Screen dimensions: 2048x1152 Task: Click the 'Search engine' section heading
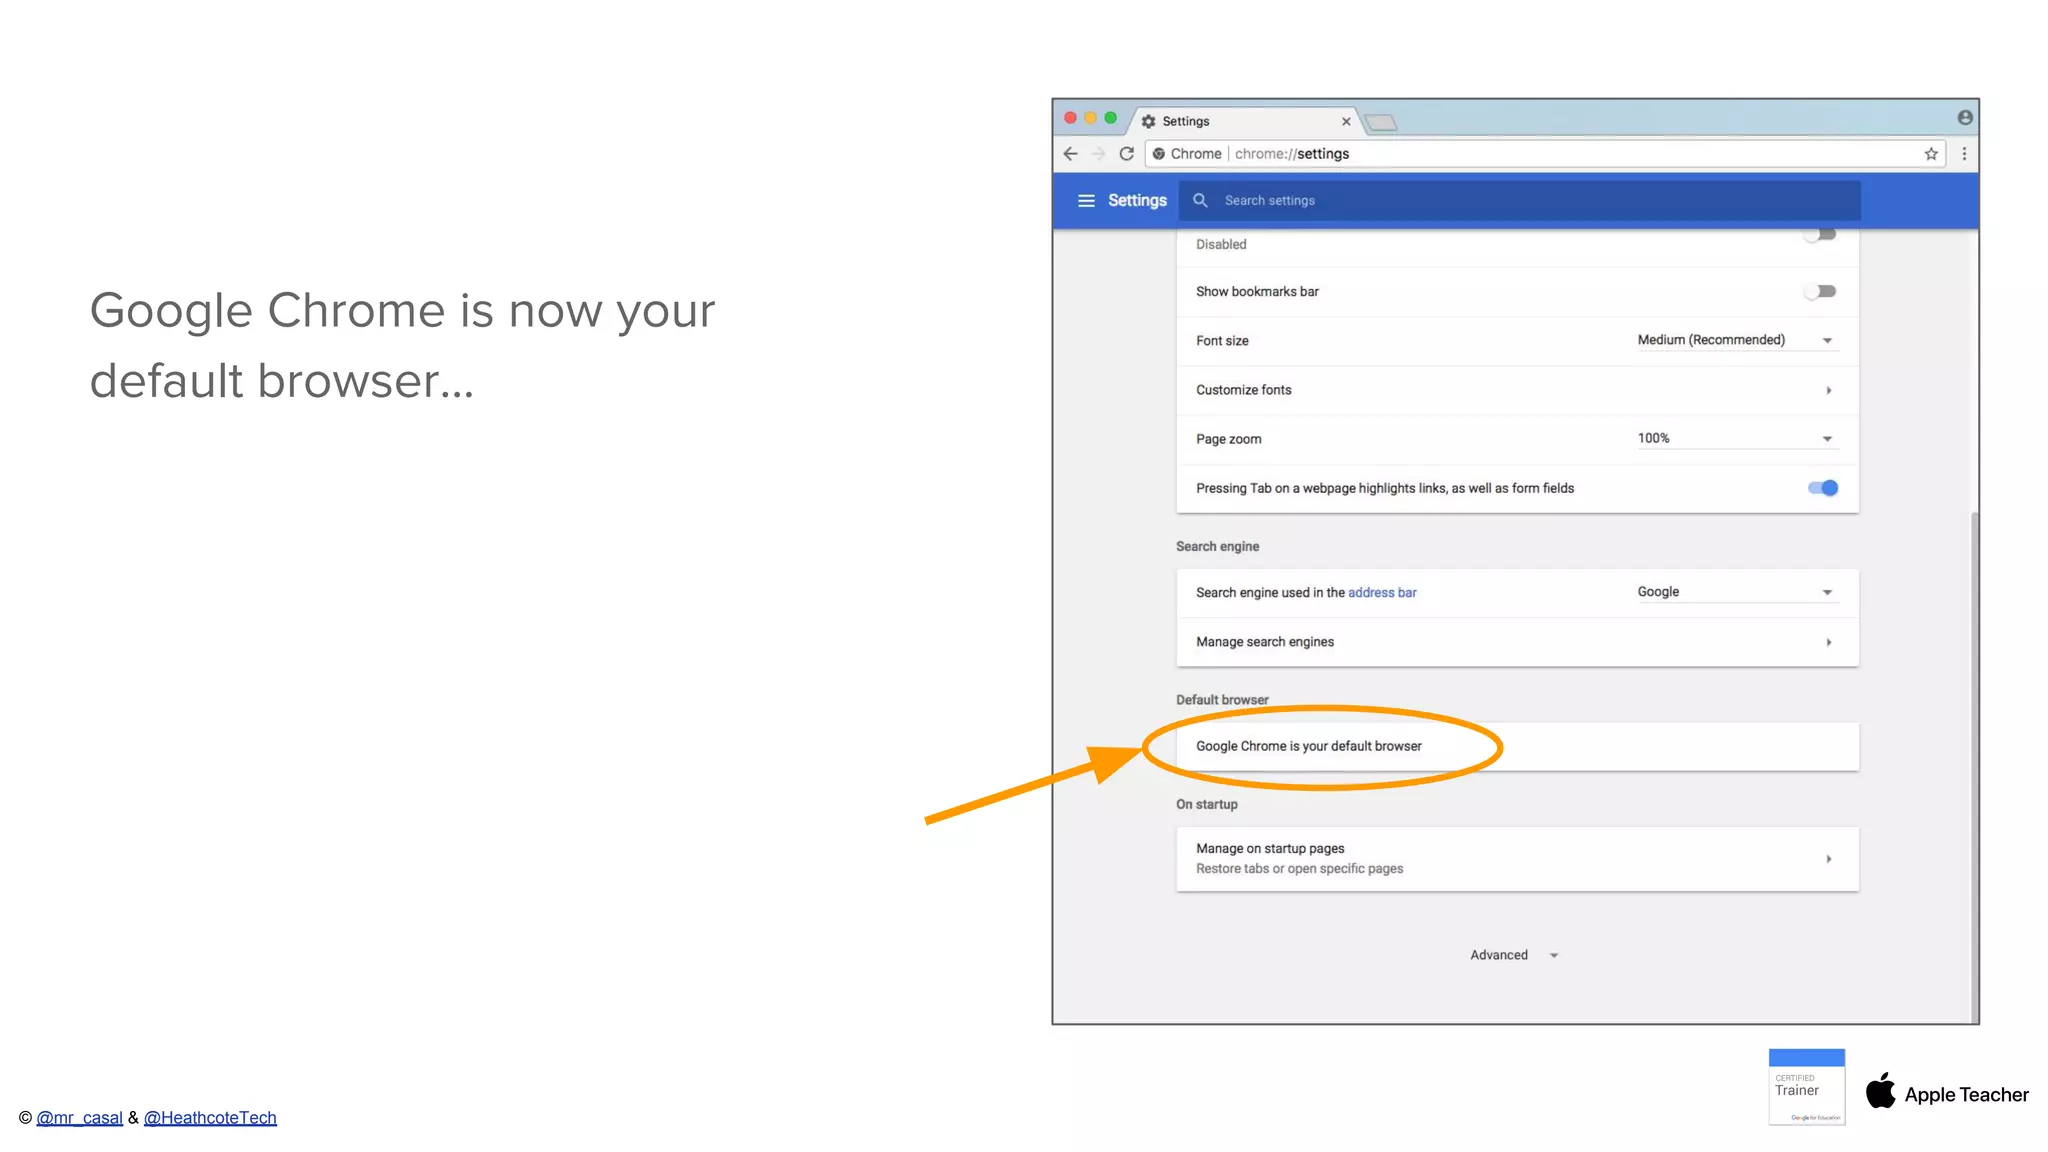coord(1217,547)
